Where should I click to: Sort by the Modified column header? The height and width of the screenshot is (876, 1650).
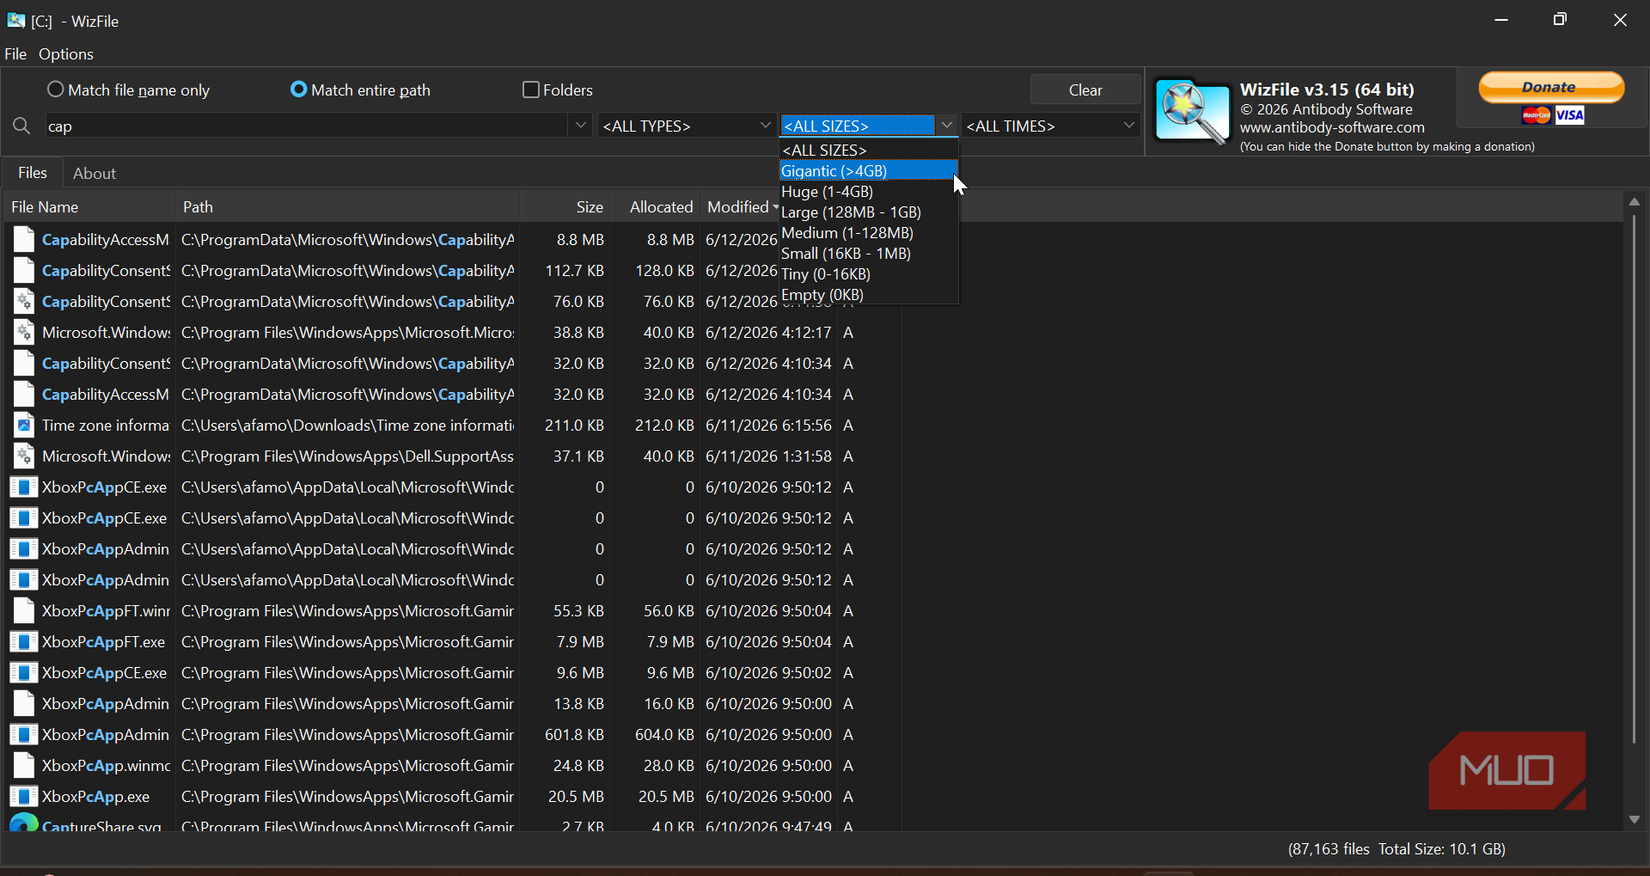point(741,207)
